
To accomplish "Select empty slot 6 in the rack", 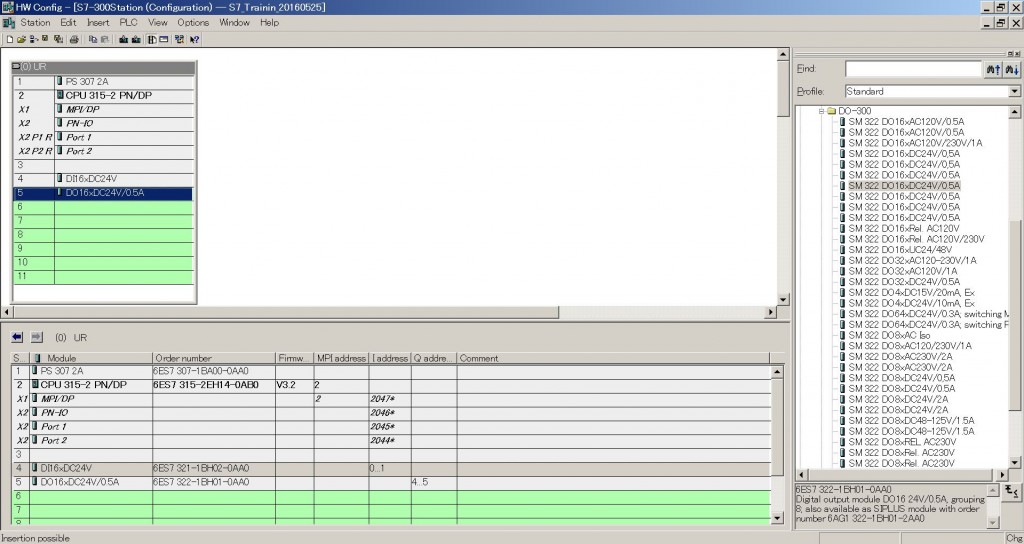I will [x=103, y=206].
